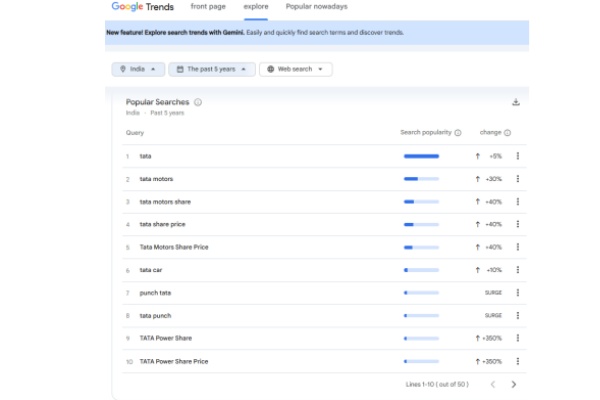Viewport: 600px width, 400px height.
Task: Go to next page of results
Action: 514,384
